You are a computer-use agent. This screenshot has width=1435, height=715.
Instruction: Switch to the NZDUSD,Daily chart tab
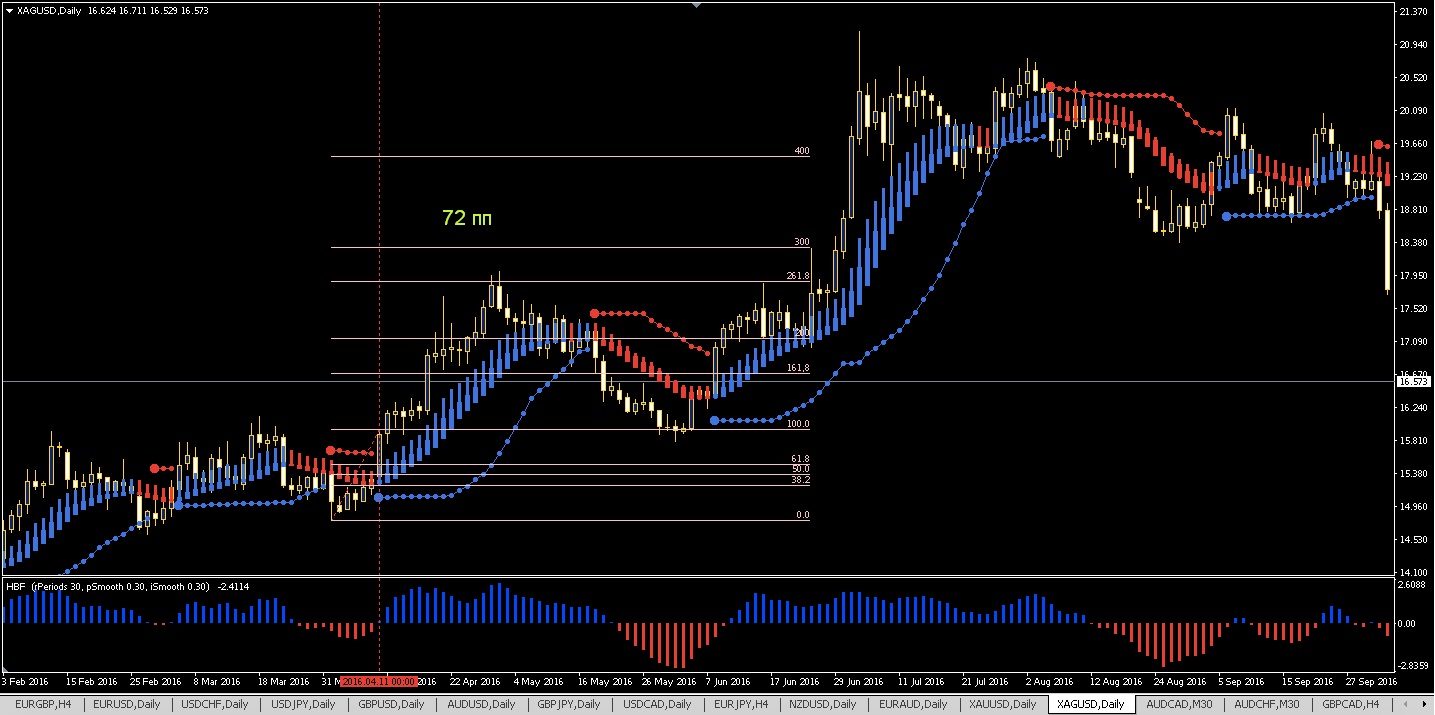pos(824,705)
